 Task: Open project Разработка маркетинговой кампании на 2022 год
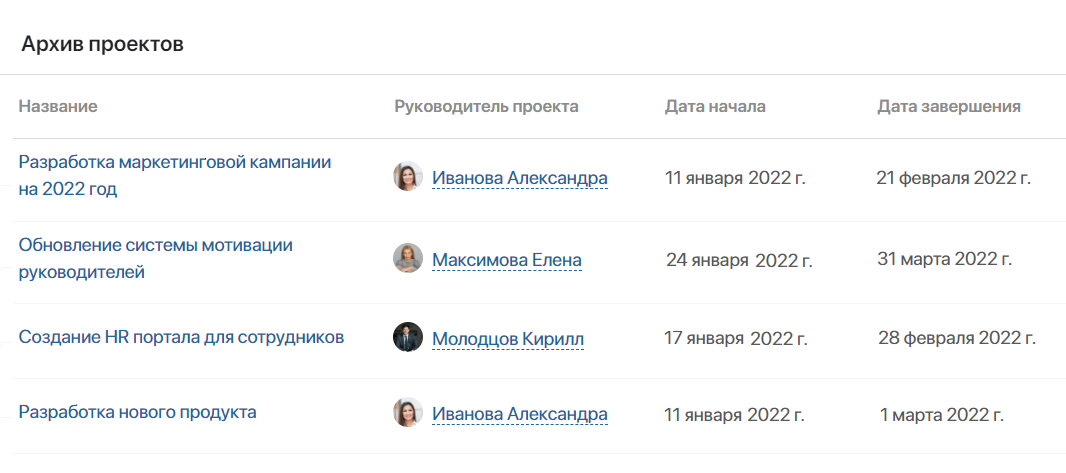pyautogui.click(x=175, y=175)
